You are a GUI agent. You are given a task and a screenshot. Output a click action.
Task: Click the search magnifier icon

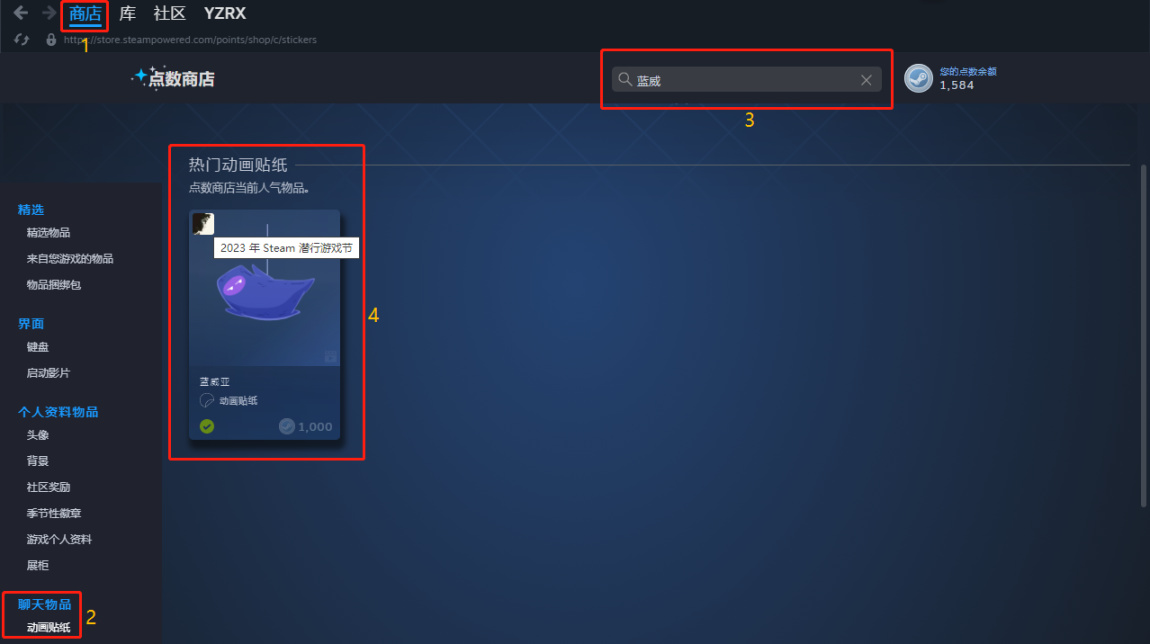tap(625, 79)
